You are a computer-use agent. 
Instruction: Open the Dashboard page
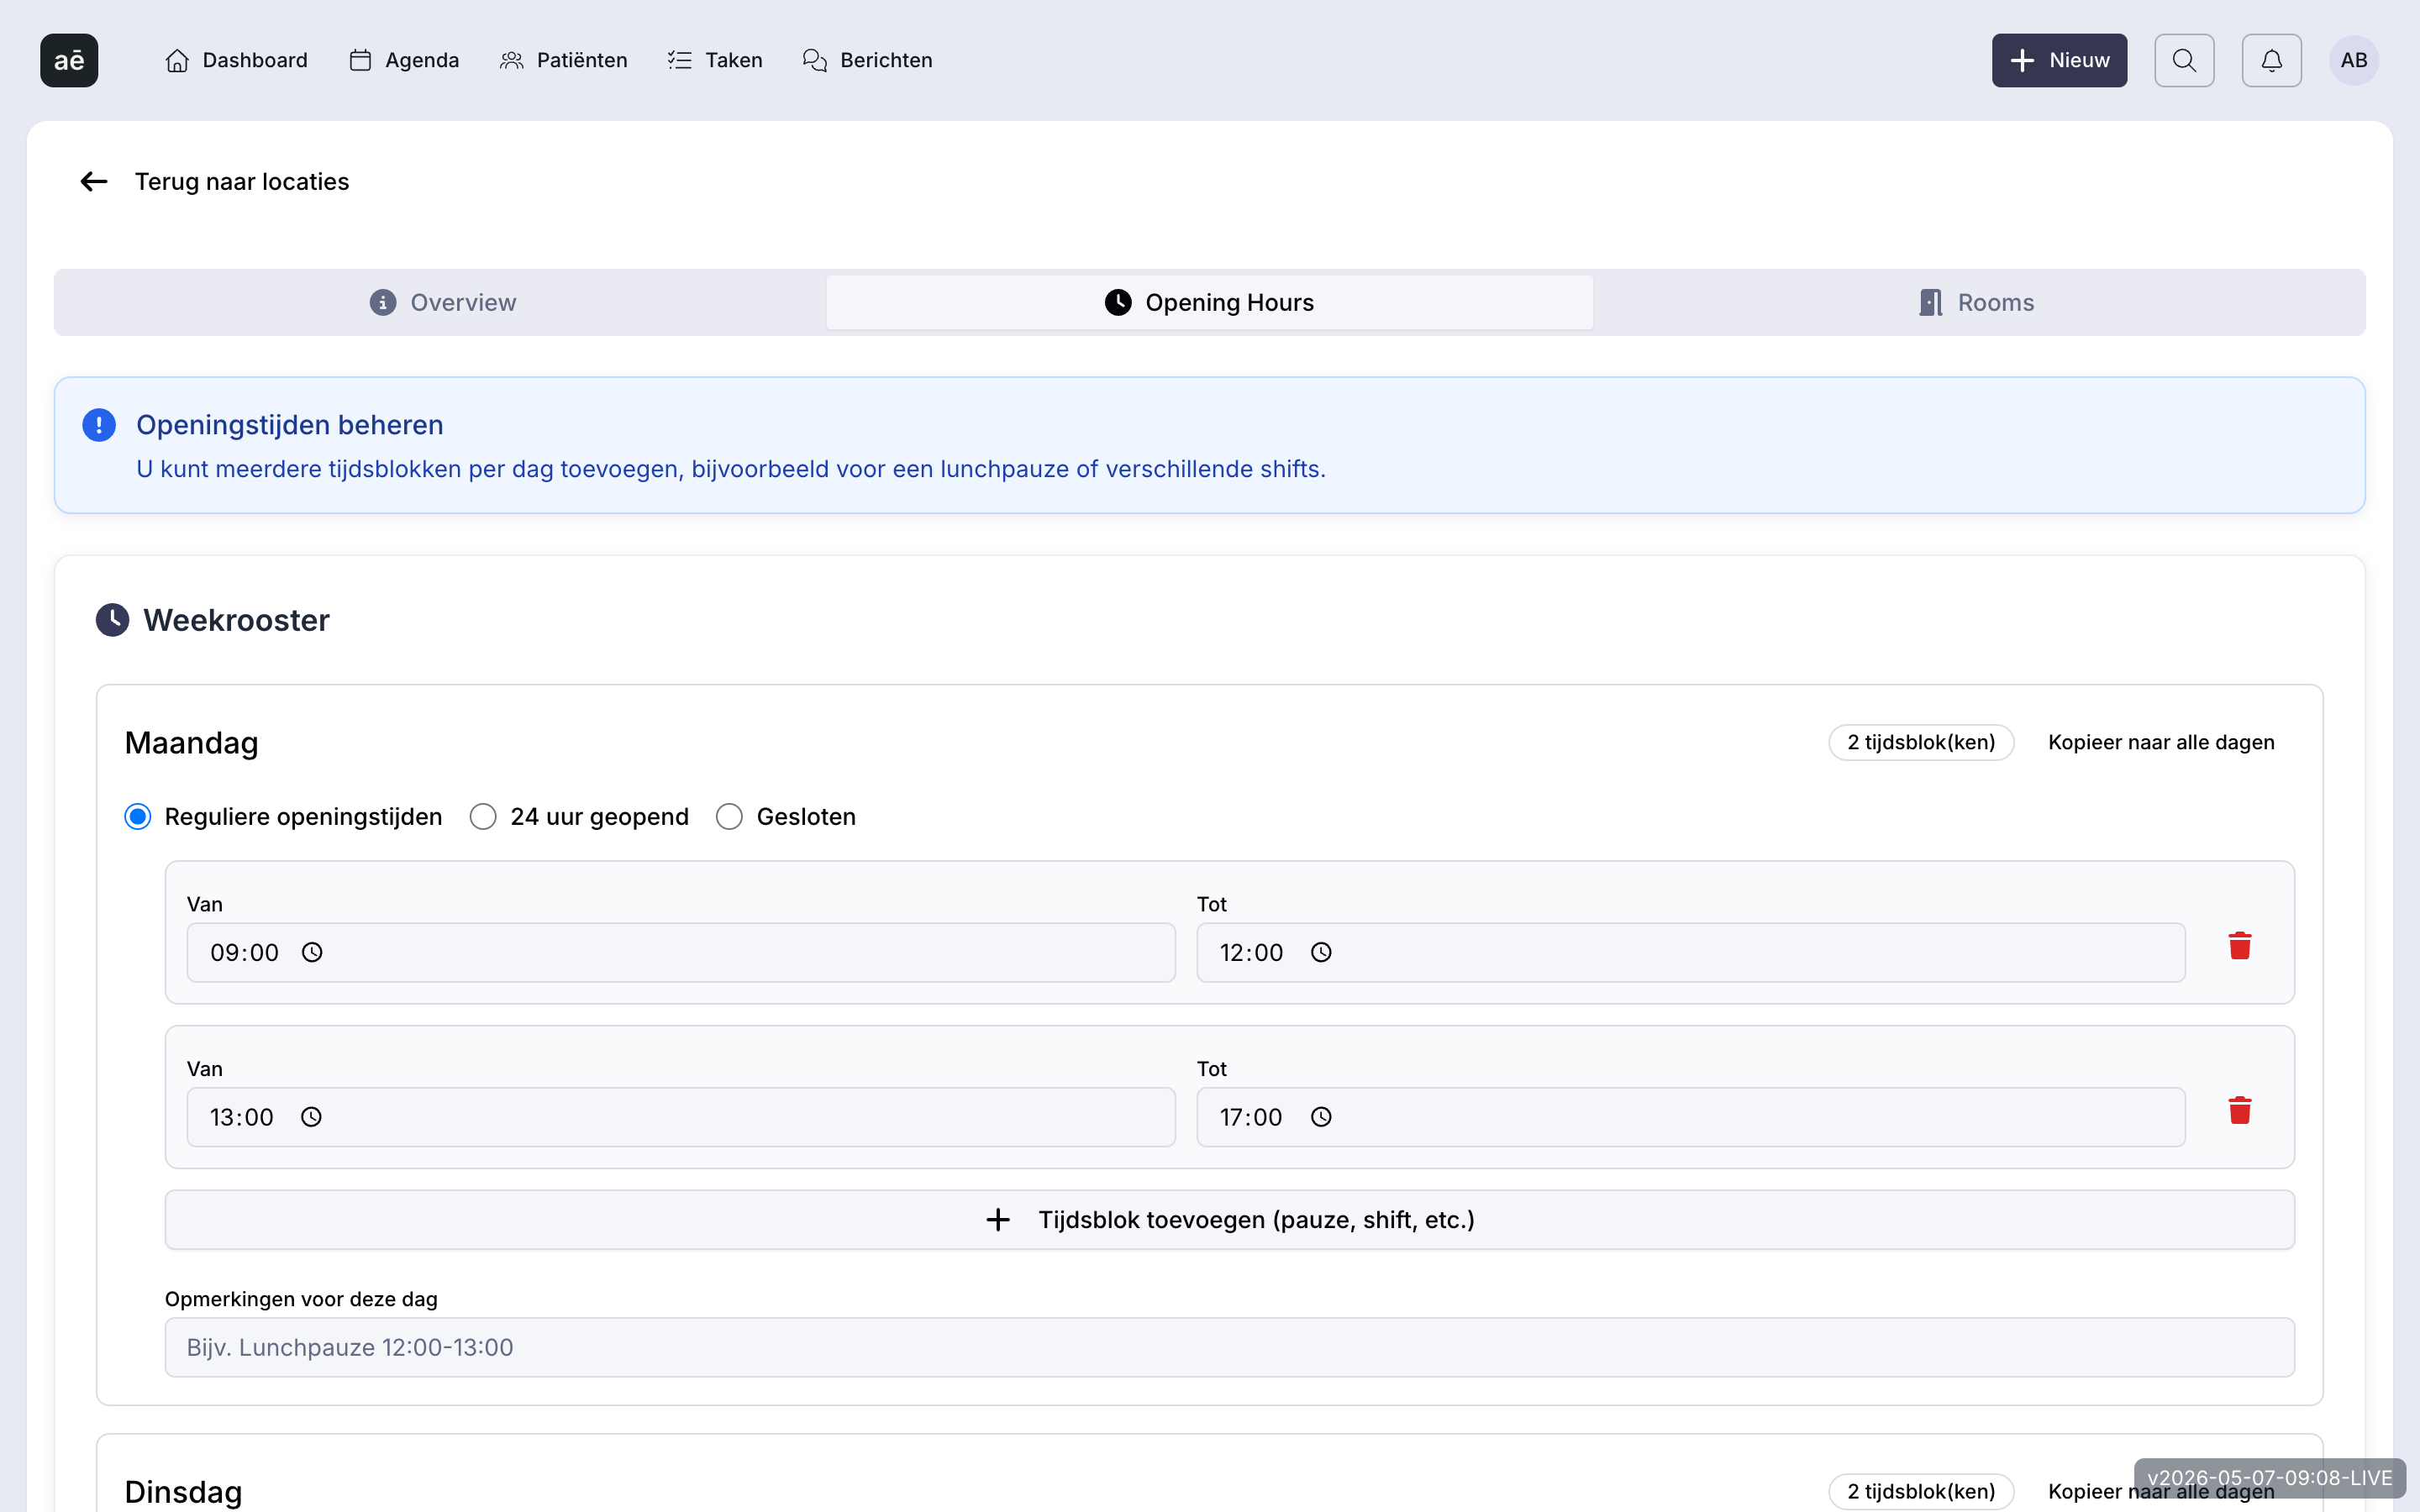236,60
